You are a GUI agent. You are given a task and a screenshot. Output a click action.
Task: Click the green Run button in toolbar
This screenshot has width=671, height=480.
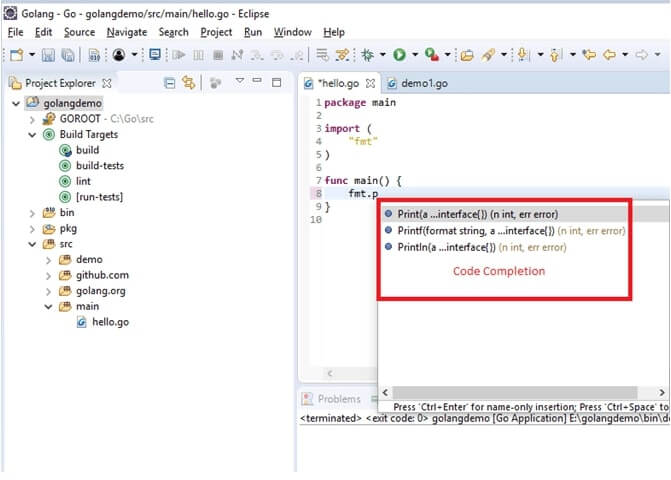point(398,55)
